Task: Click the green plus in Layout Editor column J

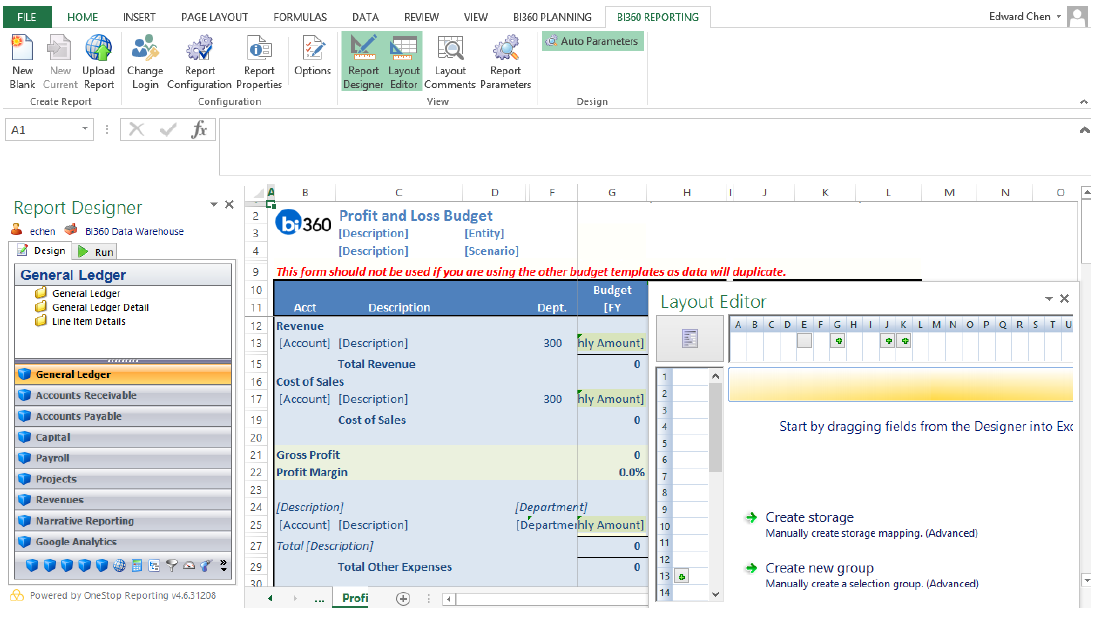Action: pos(888,340)
